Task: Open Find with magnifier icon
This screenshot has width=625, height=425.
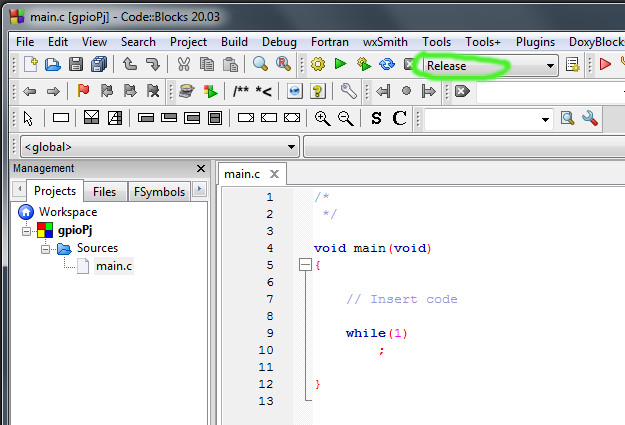Action: 260,64
